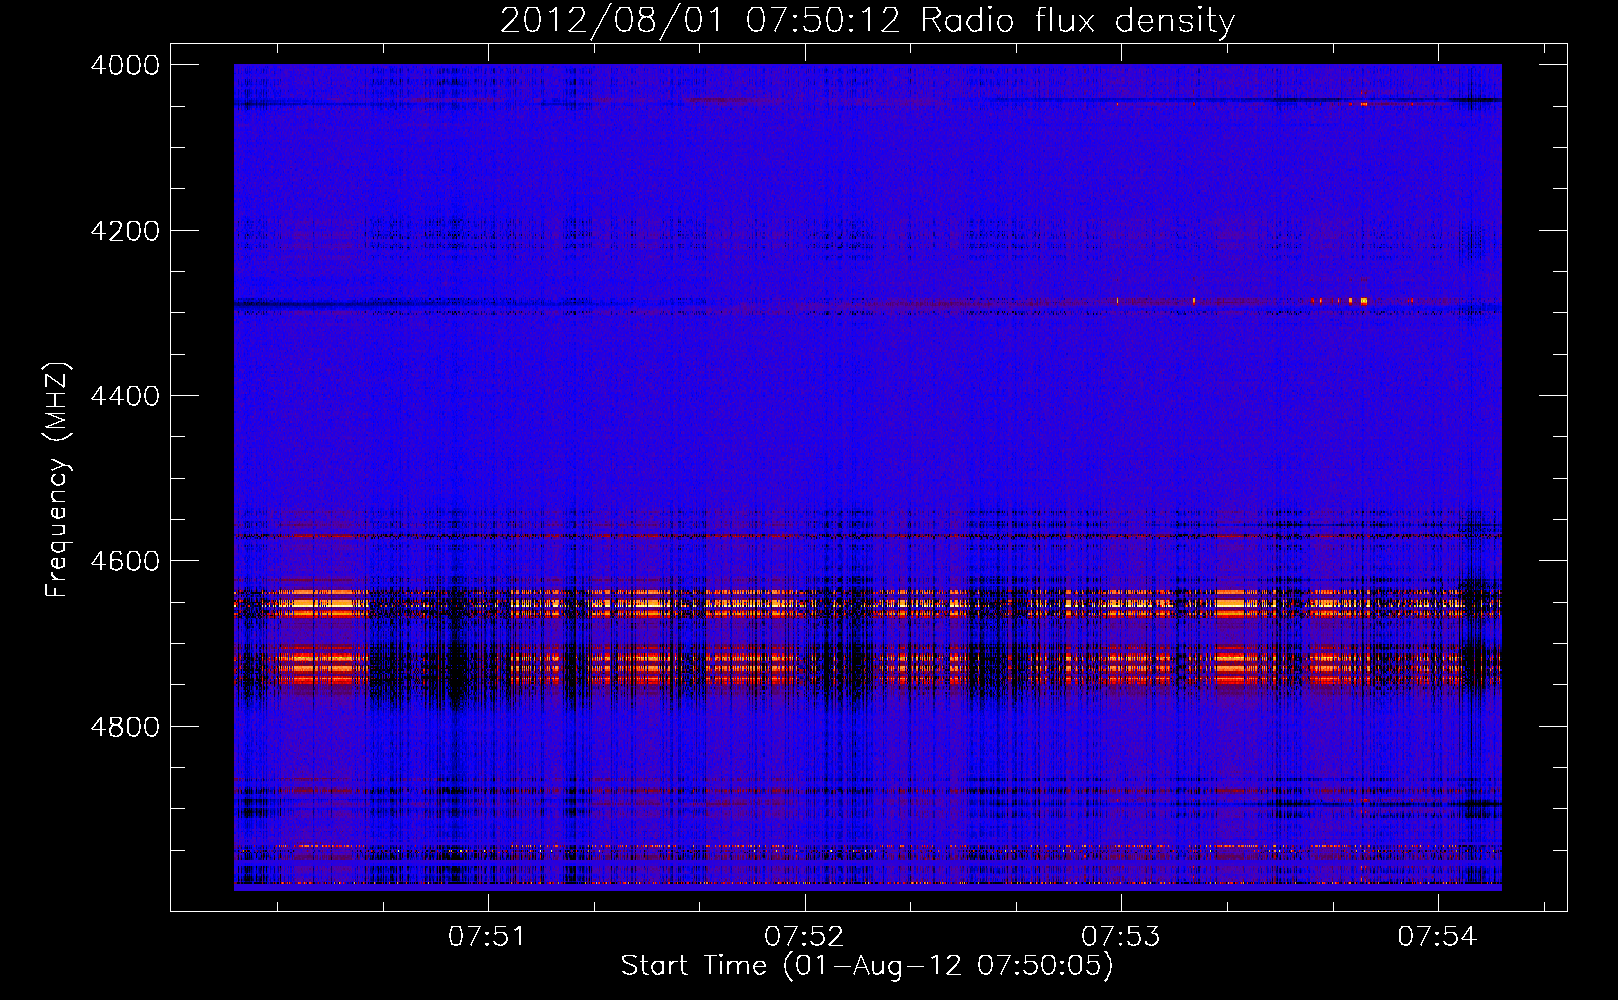Click the plot title '2012/08/01 07:50:12 Radio flux density'
The height and width of the screenshot is (1000, 1618).
tap(867, 21)
